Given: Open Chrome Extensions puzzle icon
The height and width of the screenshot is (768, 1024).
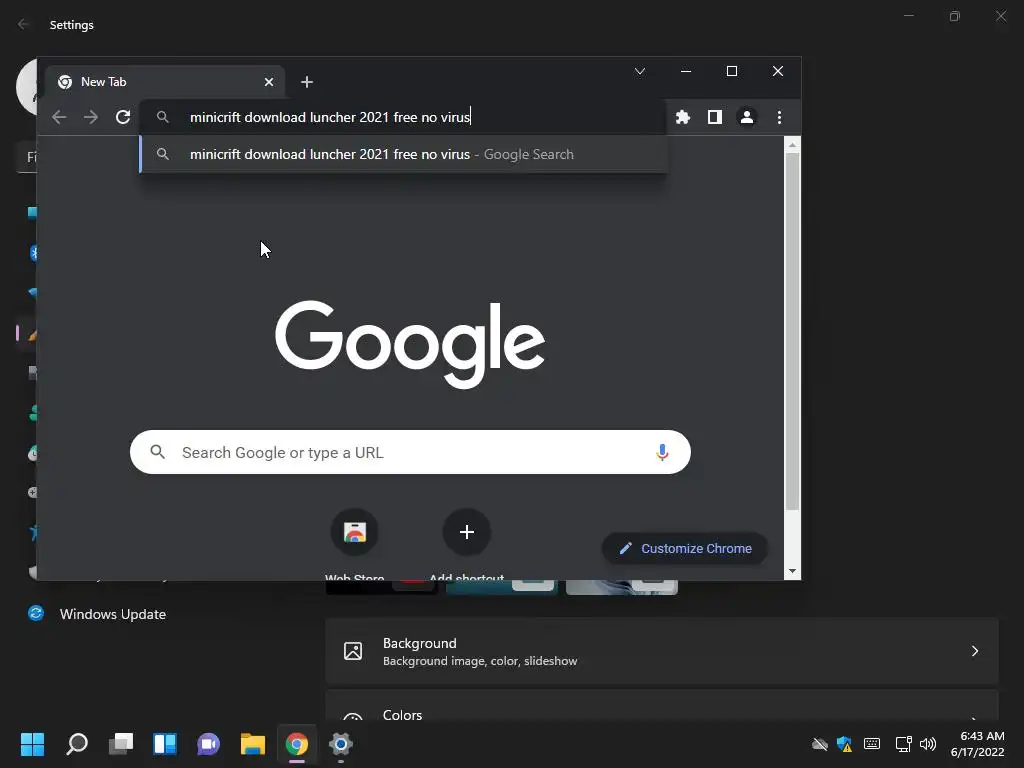Looking at the screenshot, I should tap(682, 117).
